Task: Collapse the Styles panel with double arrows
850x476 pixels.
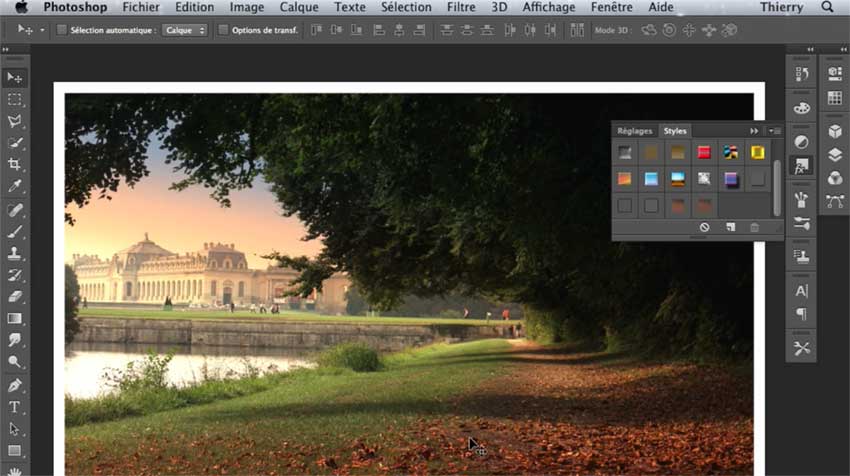Action: pyautogui.click(x=754, y=131)
